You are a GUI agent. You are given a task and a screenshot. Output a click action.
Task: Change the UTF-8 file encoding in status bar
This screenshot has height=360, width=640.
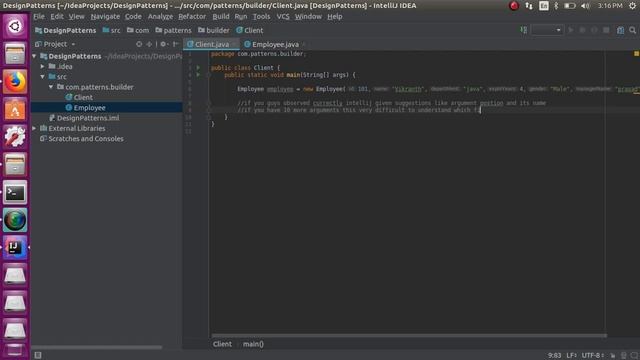[x=593, y=356]
